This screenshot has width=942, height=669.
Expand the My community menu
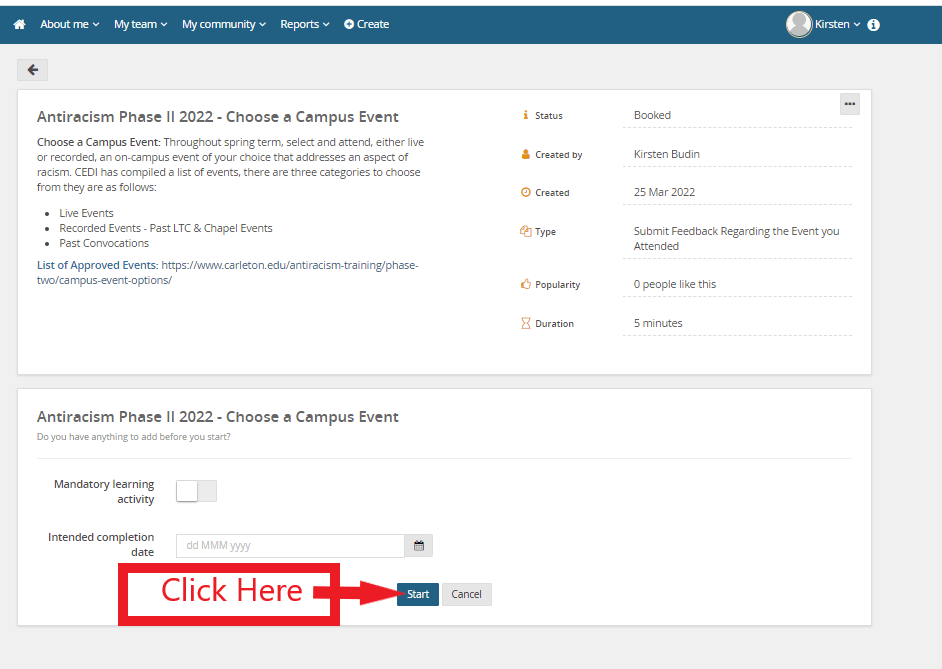[223, 25]
